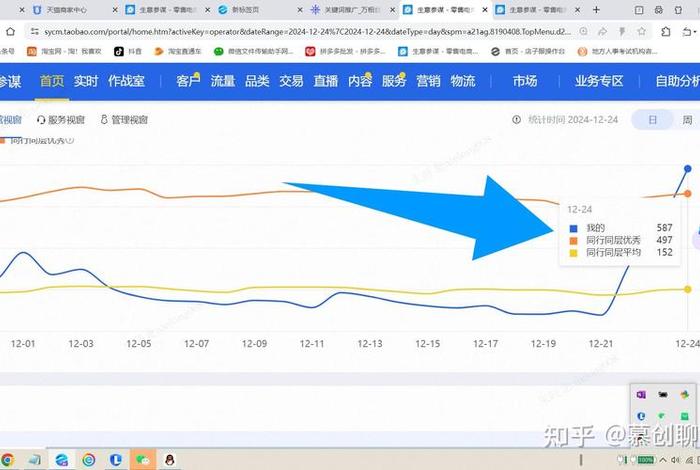Close the 关键词推广 tab

(x=392, y=9)
